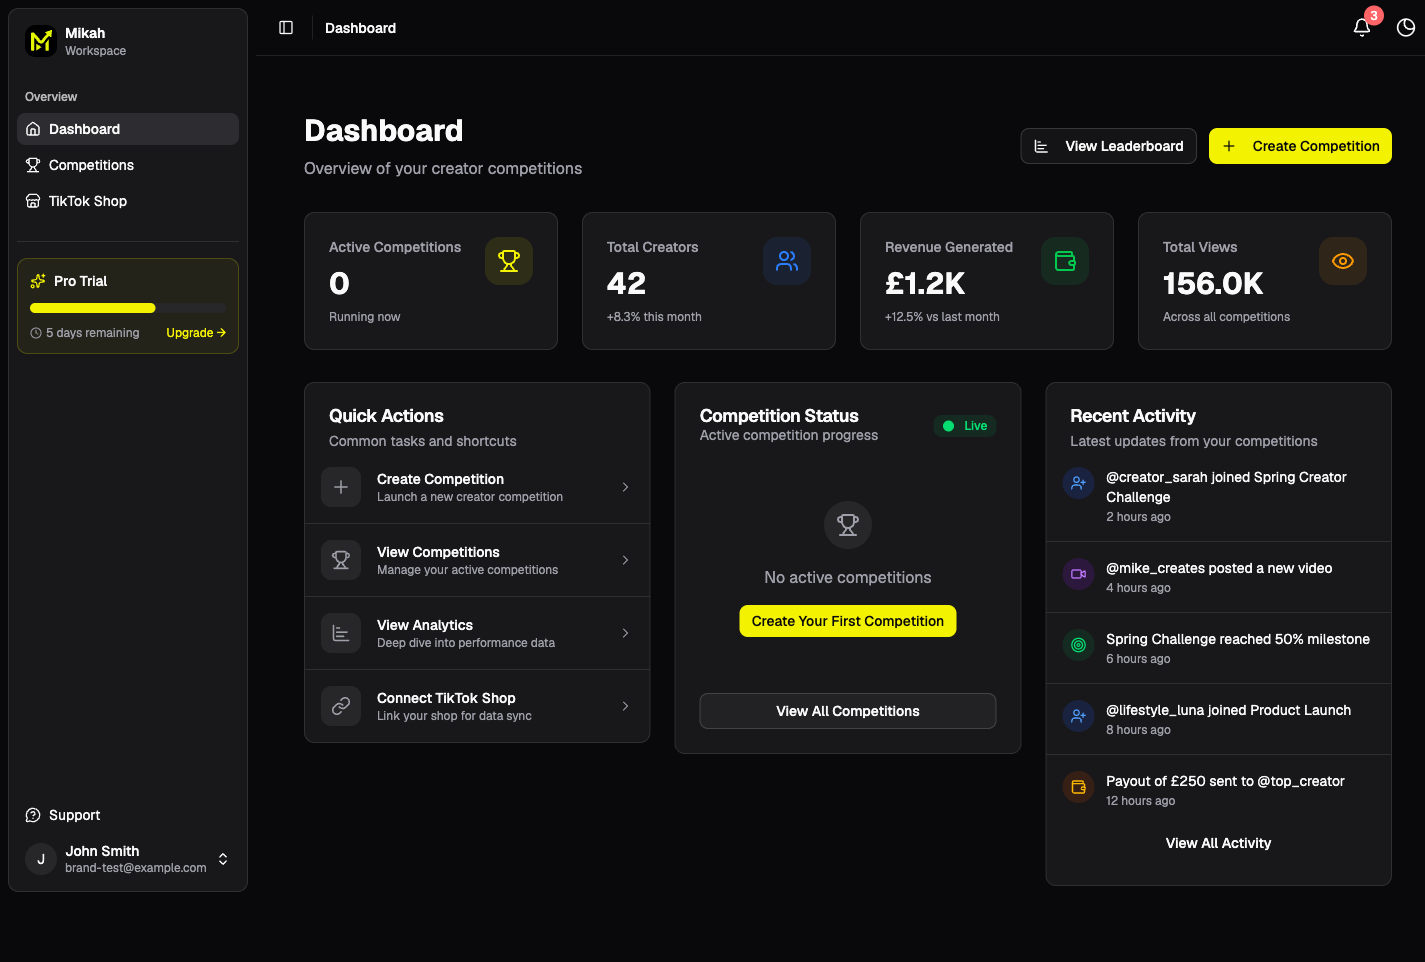Click the chart icon beside View Analytics
The image size is (1425, 962).
point(341,633)
